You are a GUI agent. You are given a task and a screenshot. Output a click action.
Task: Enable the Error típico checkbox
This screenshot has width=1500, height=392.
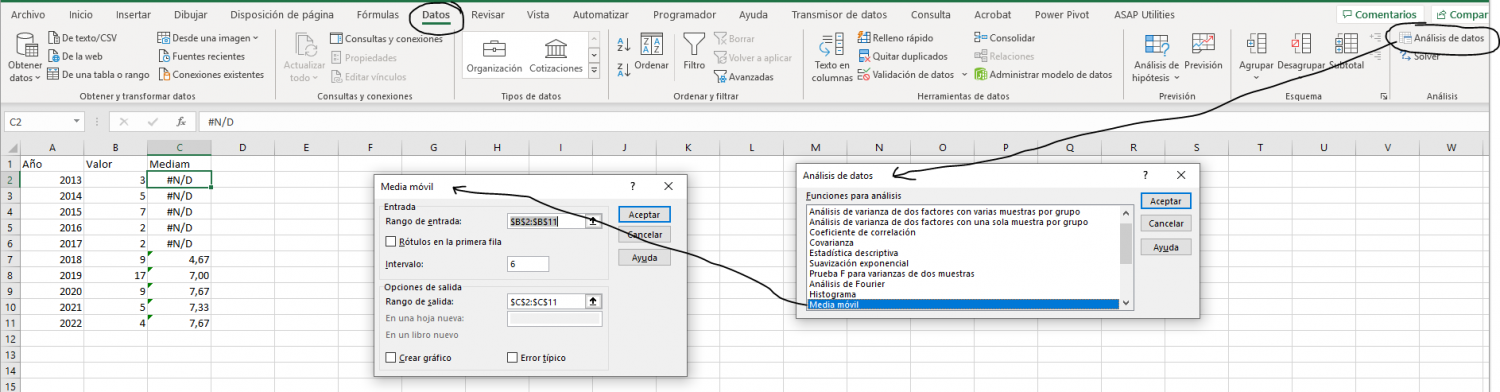click(513, 357)
